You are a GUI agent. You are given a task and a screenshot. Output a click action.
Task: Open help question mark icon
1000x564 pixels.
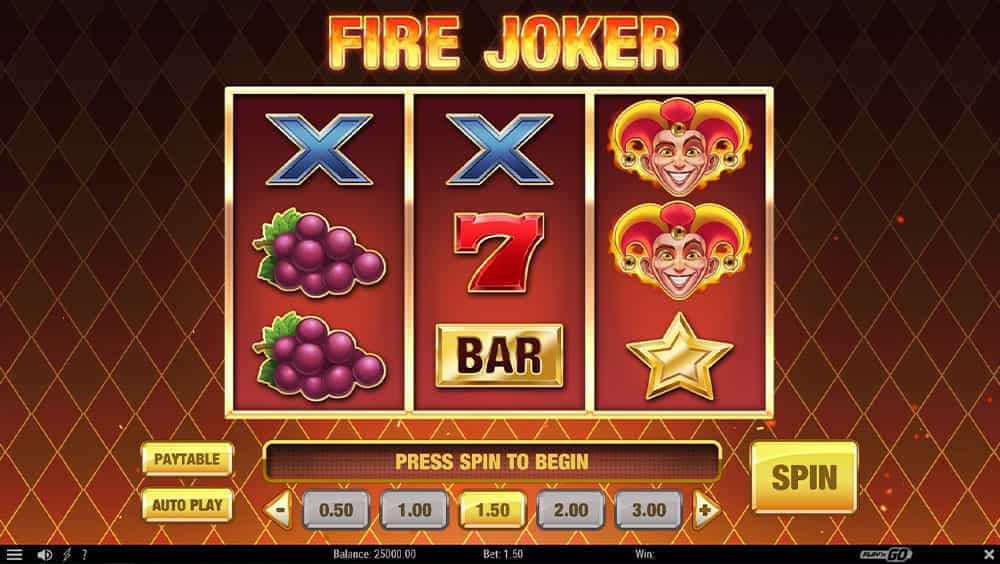(84, 554)
